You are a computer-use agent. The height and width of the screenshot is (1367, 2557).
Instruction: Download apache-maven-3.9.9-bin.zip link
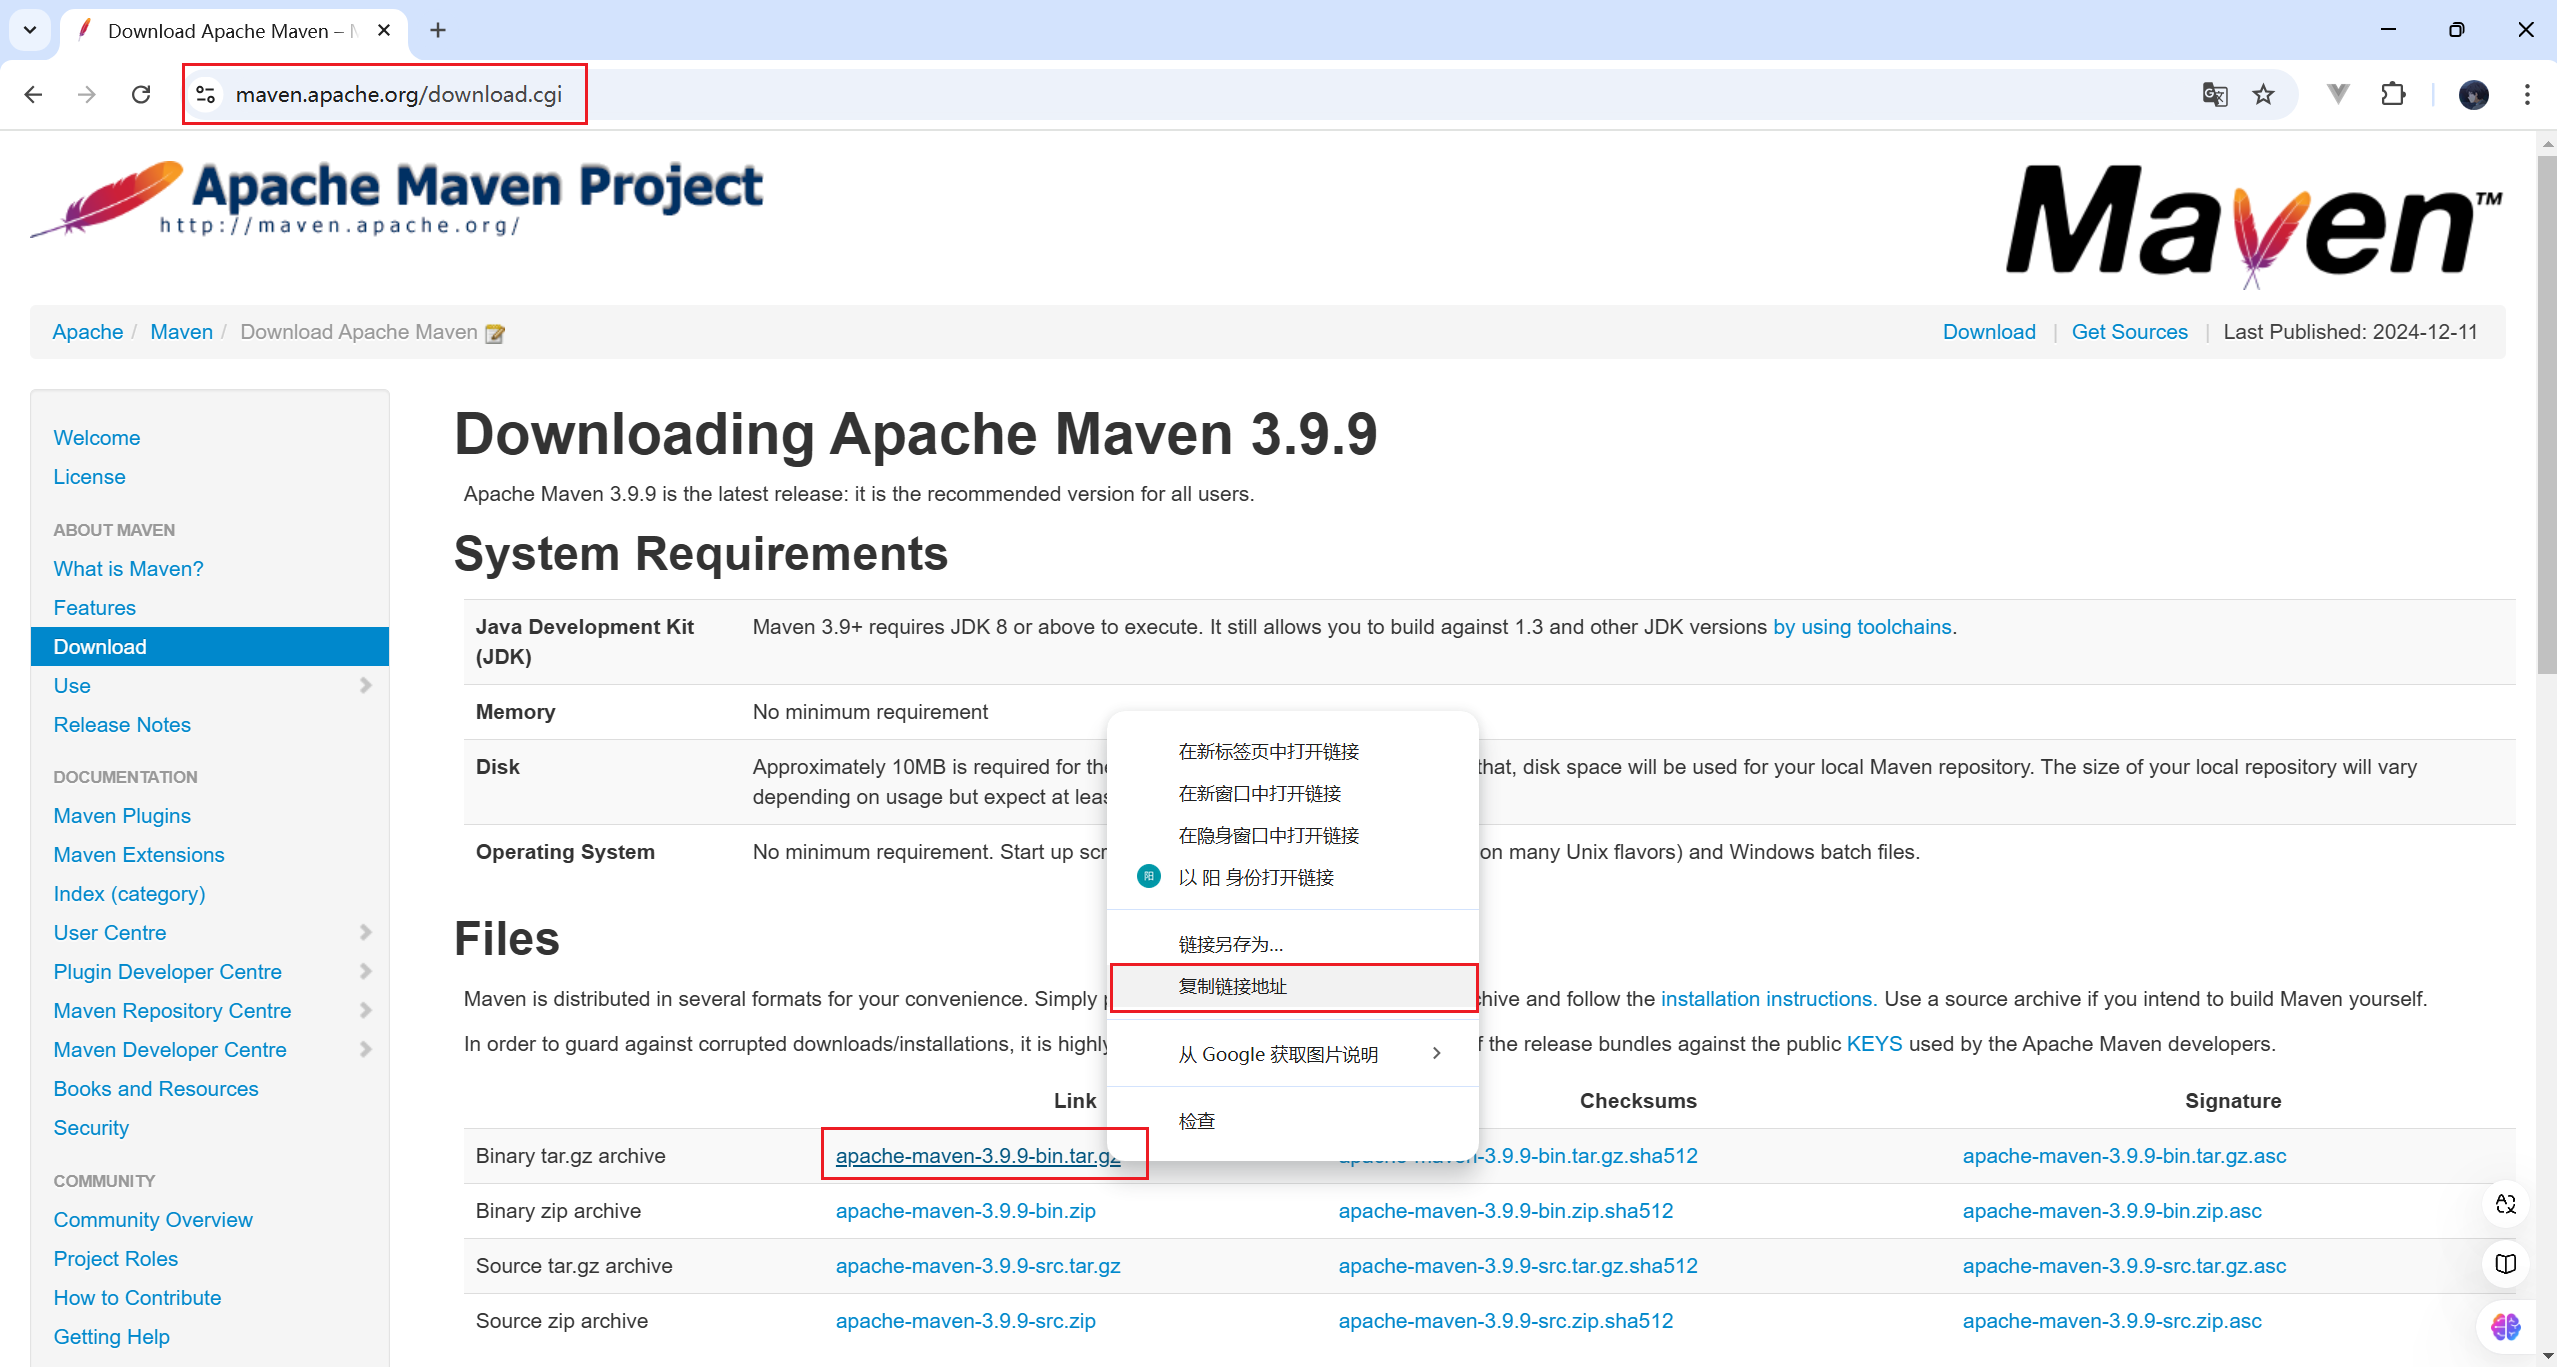[x=965, y=1211]
